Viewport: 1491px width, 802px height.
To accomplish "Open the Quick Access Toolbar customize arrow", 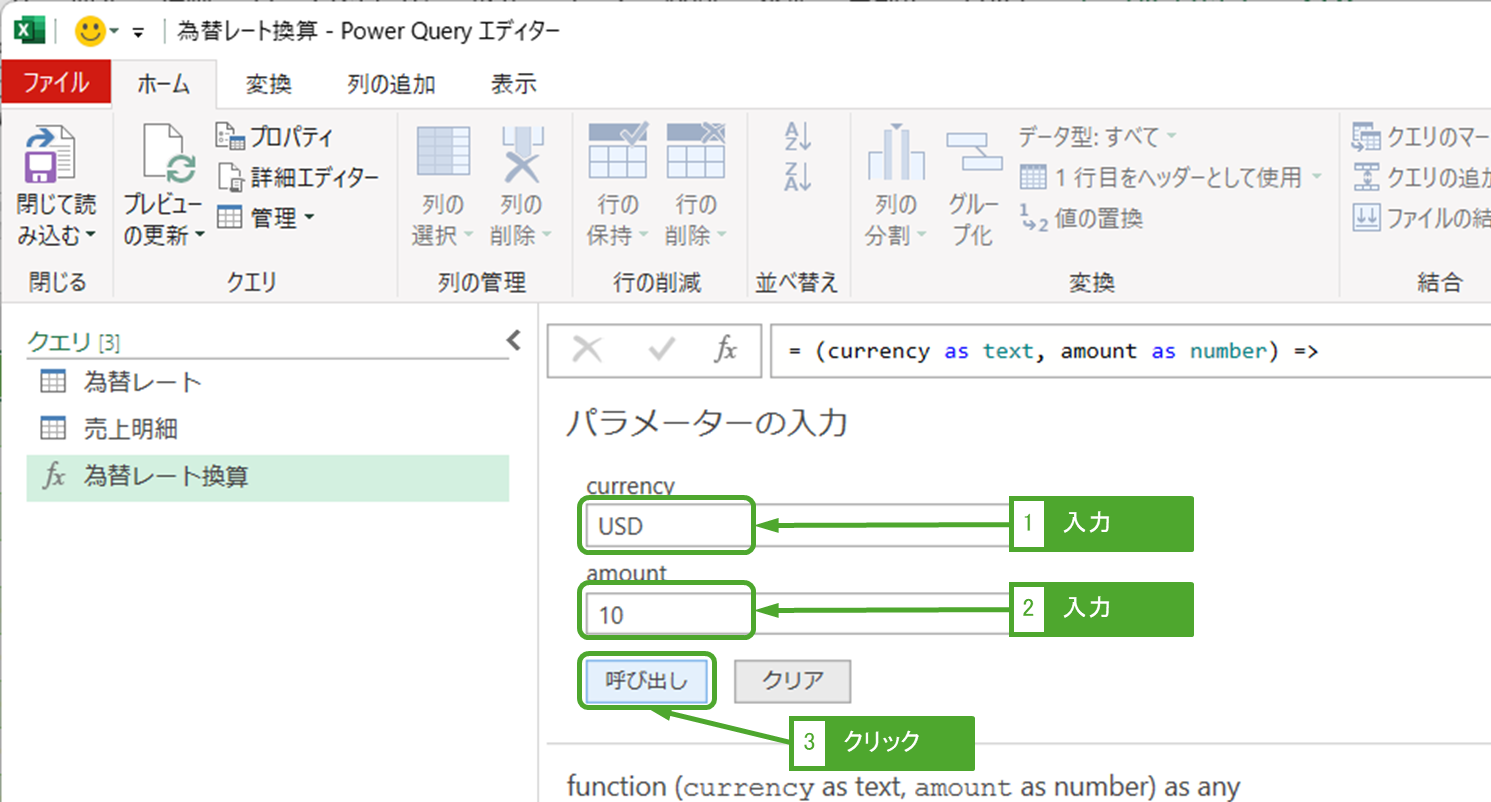I will 138,33.
